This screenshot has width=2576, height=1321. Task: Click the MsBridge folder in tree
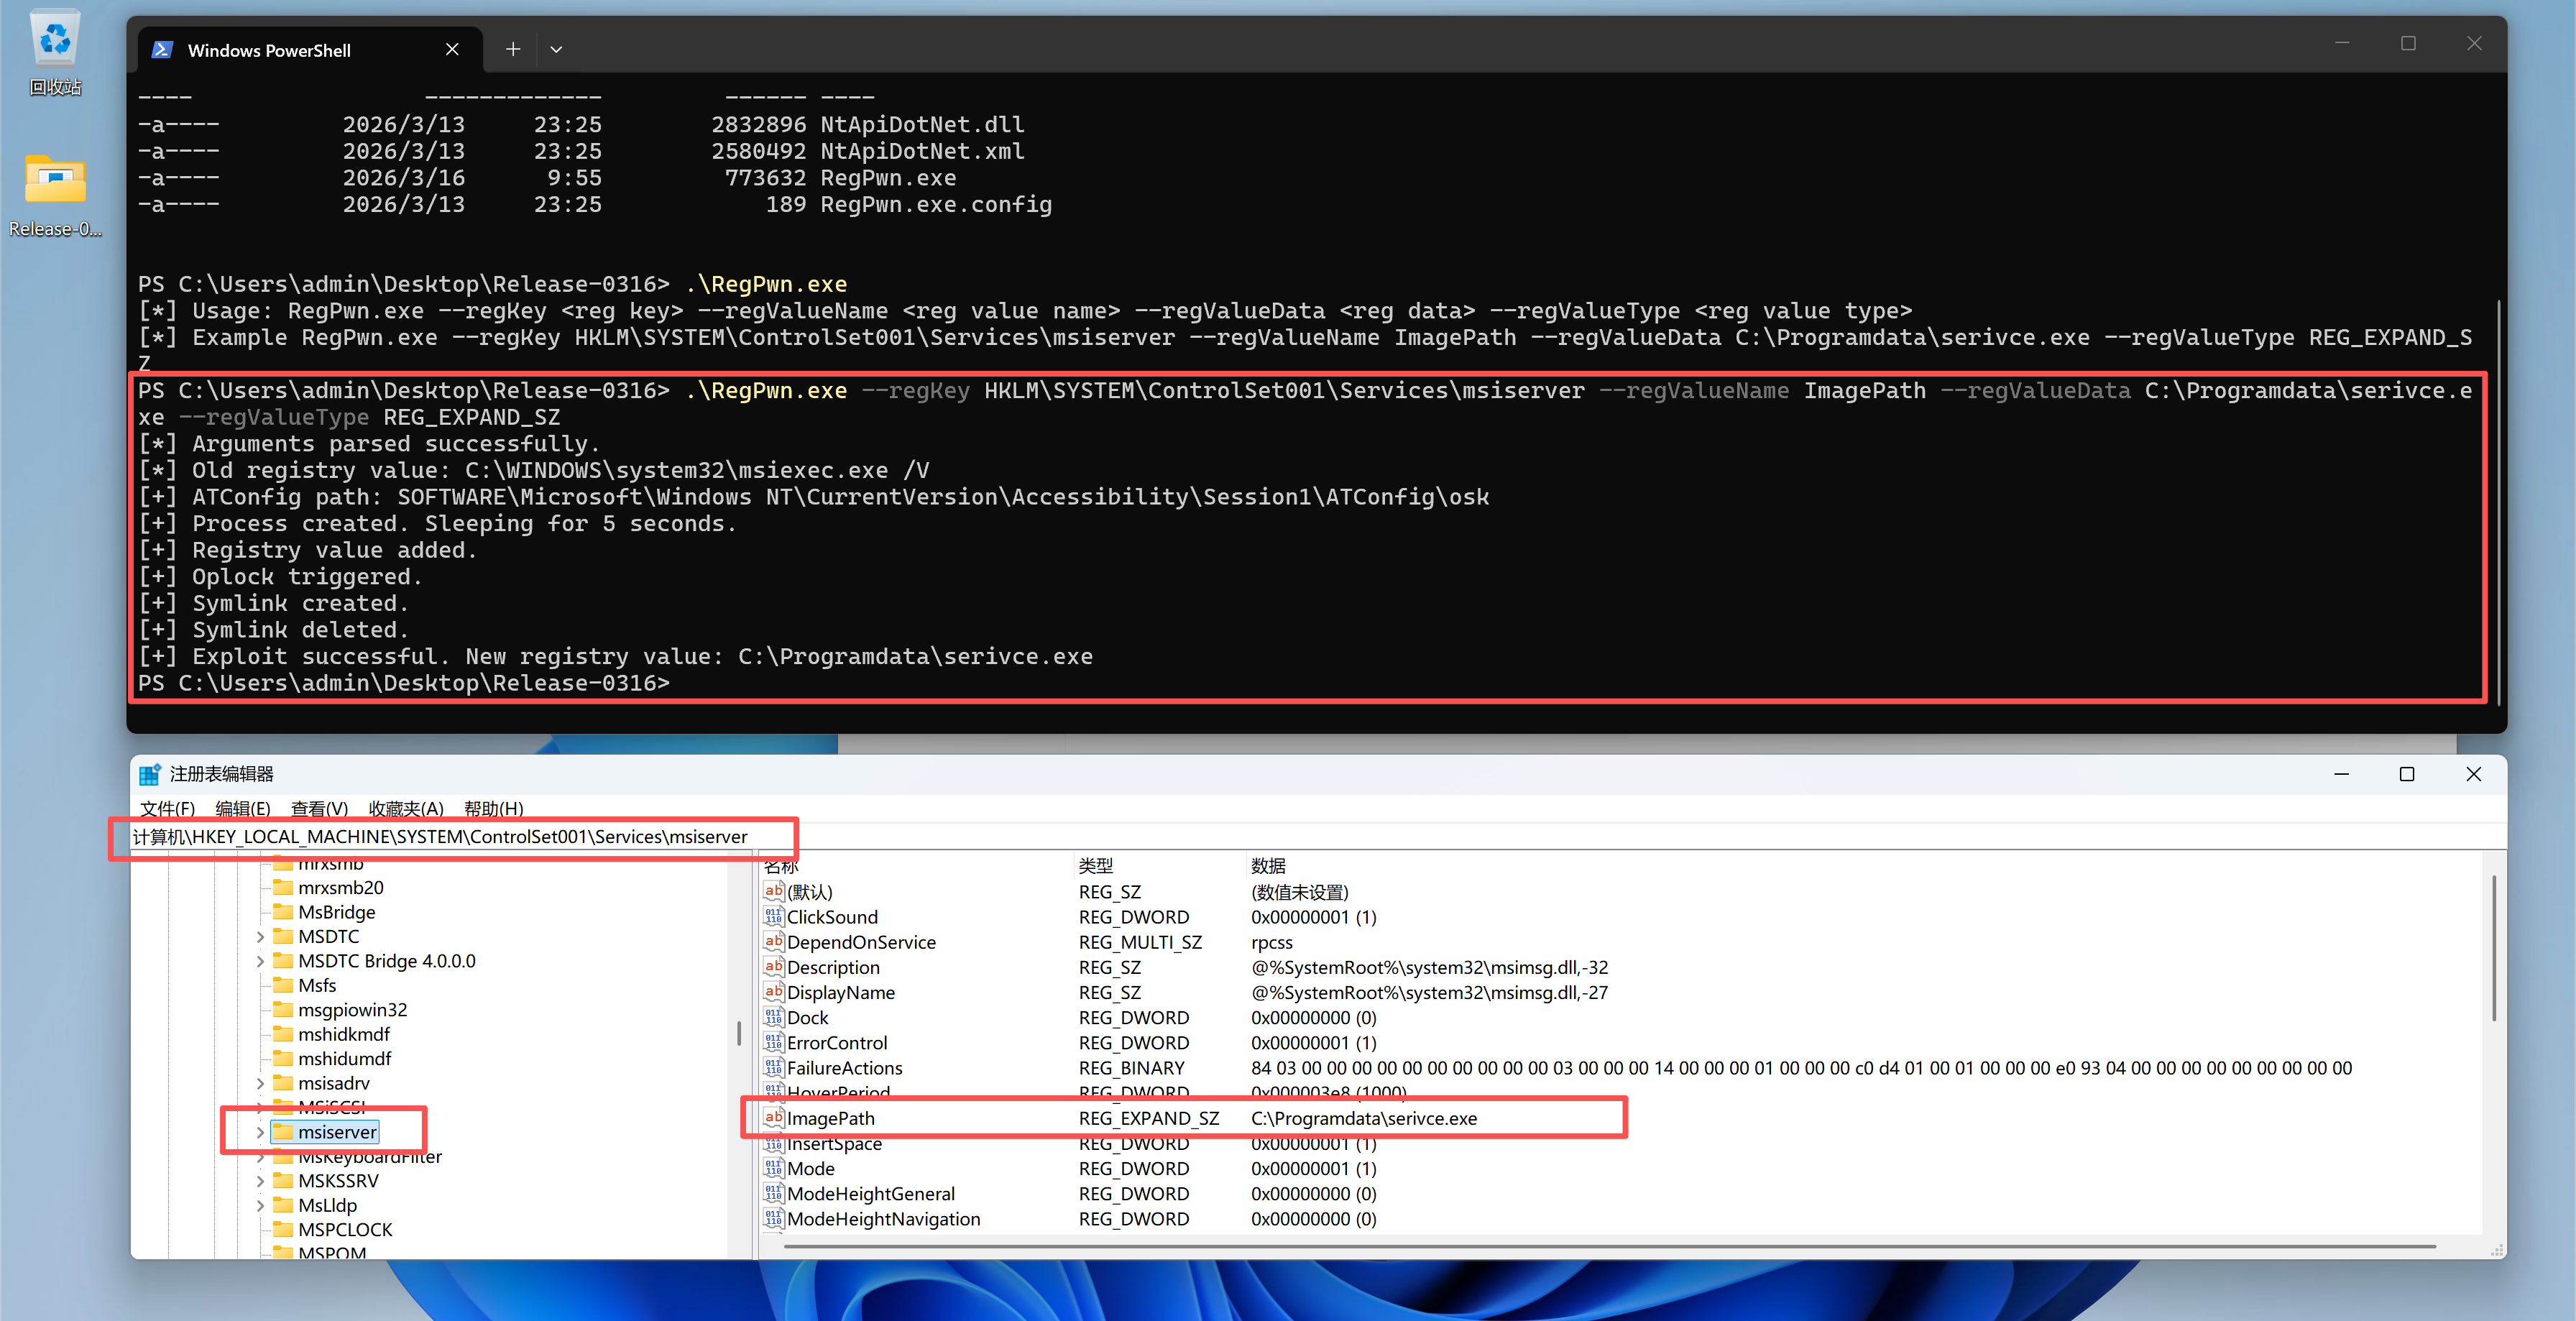point(336,911)
